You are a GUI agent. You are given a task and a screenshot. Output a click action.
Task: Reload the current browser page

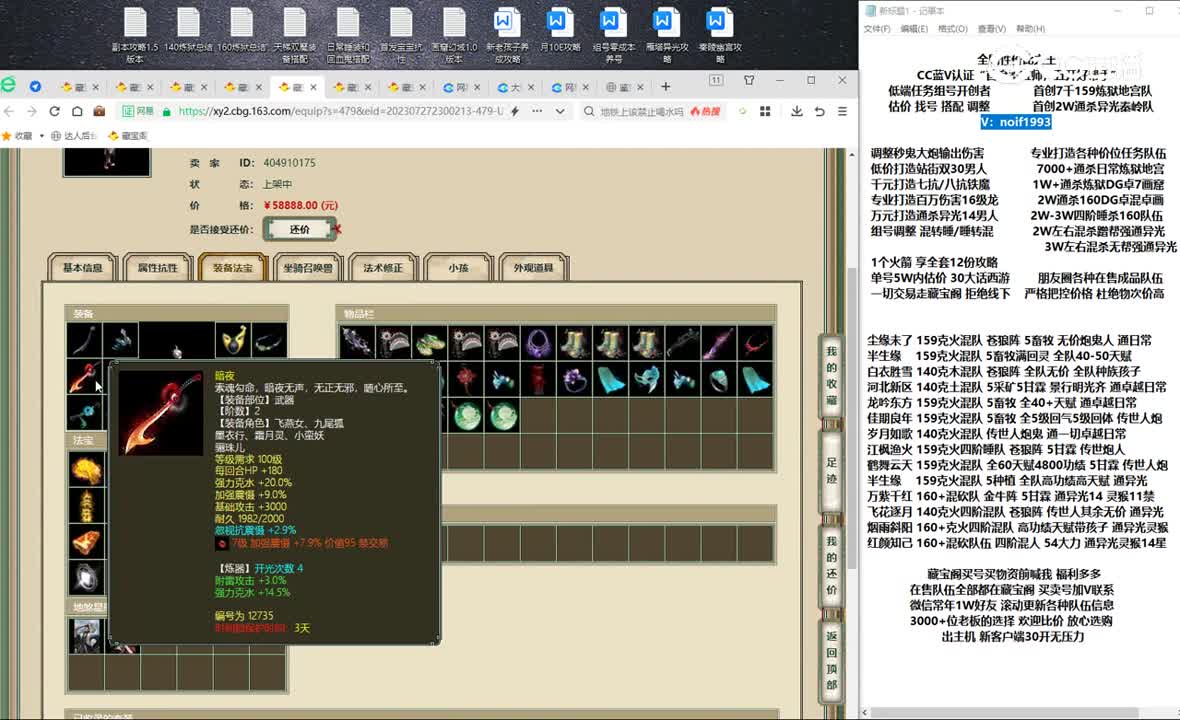point(54,111)
